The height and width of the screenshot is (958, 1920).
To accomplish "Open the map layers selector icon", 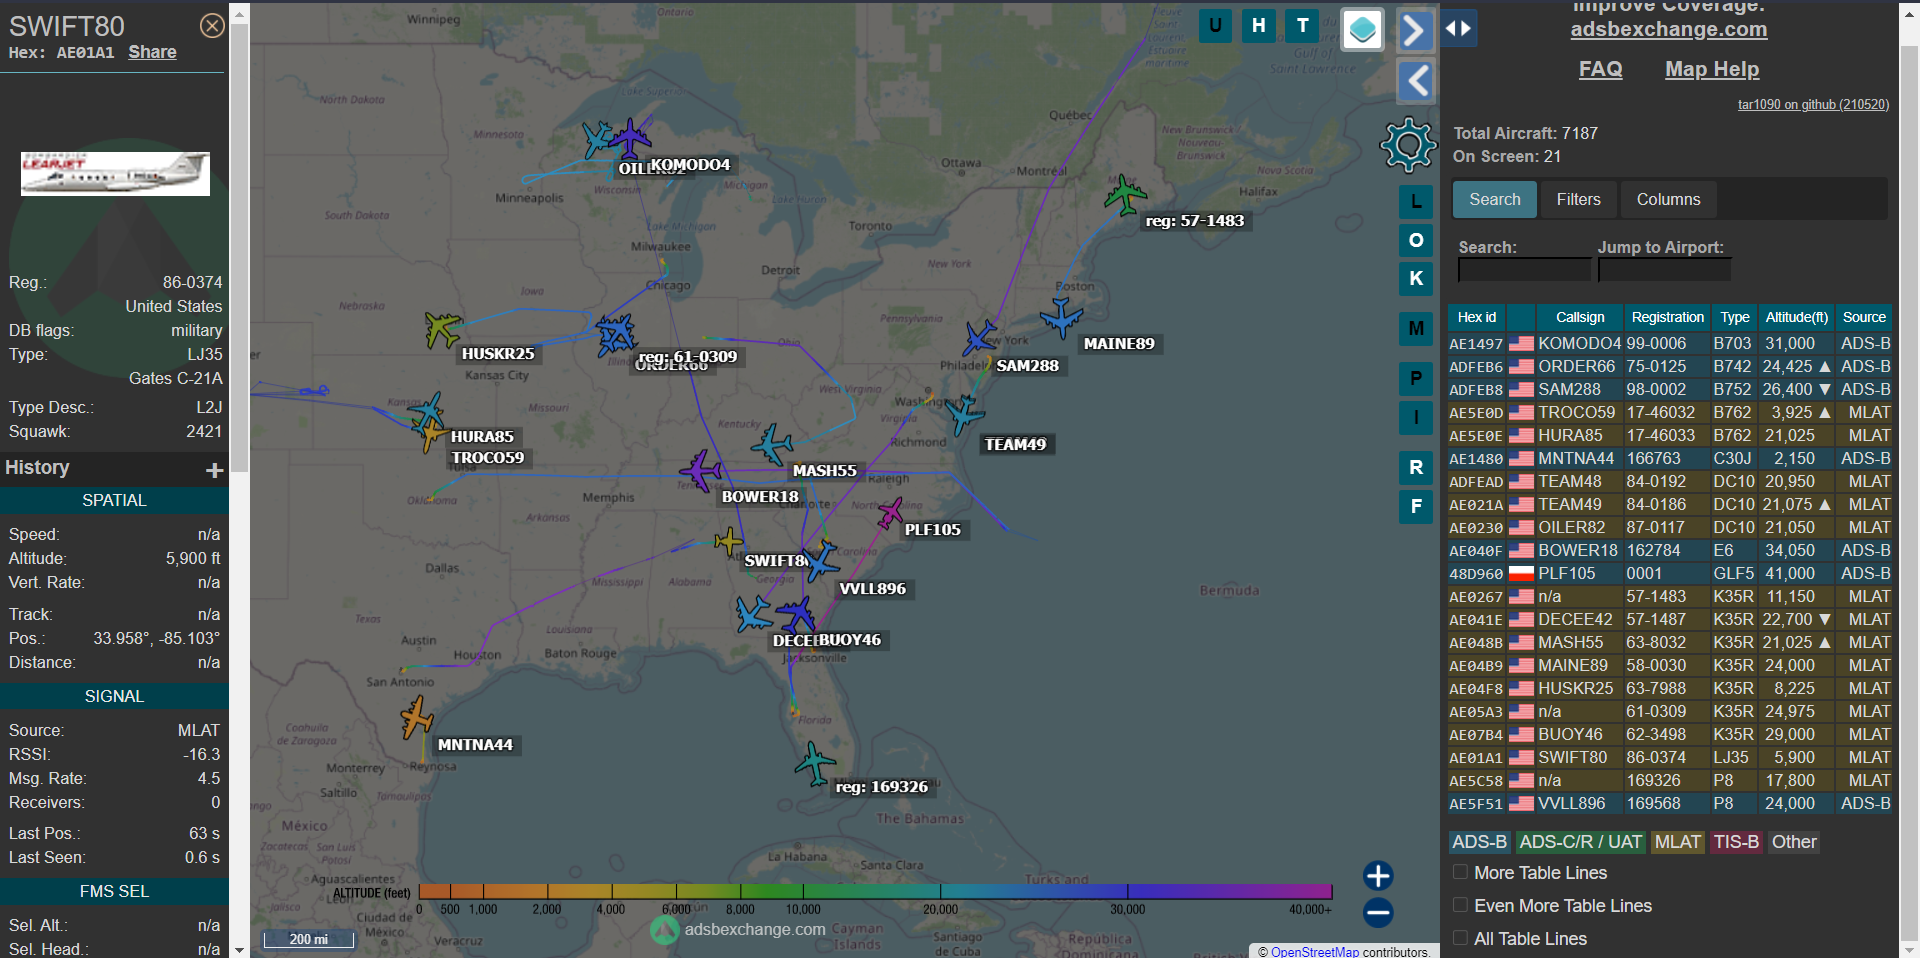I will click(1362, 29).
